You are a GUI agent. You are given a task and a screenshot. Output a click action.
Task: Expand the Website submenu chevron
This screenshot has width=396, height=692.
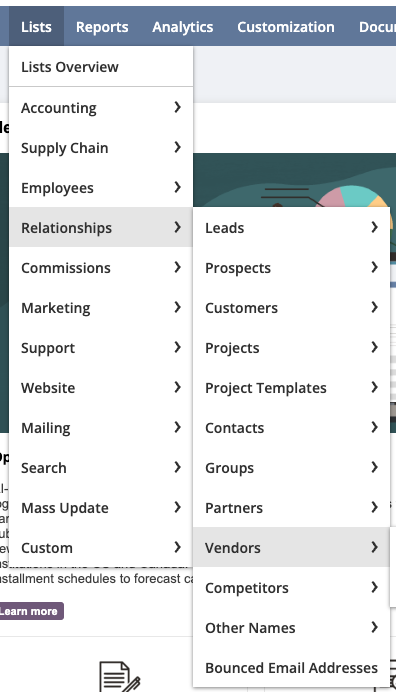pyautogui.click(x=177, y=387)
